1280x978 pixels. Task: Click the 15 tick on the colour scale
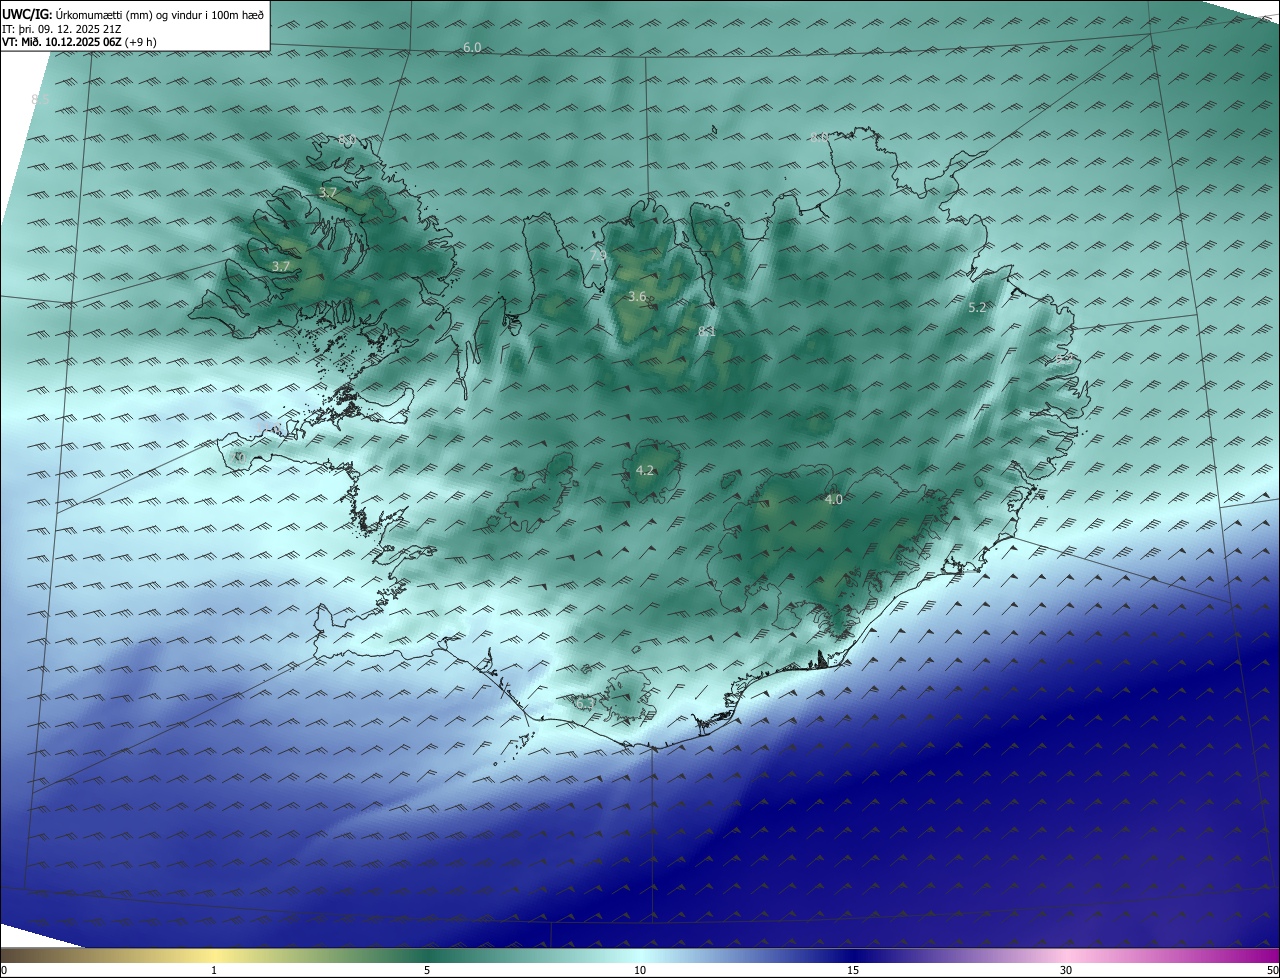(853, 970)
